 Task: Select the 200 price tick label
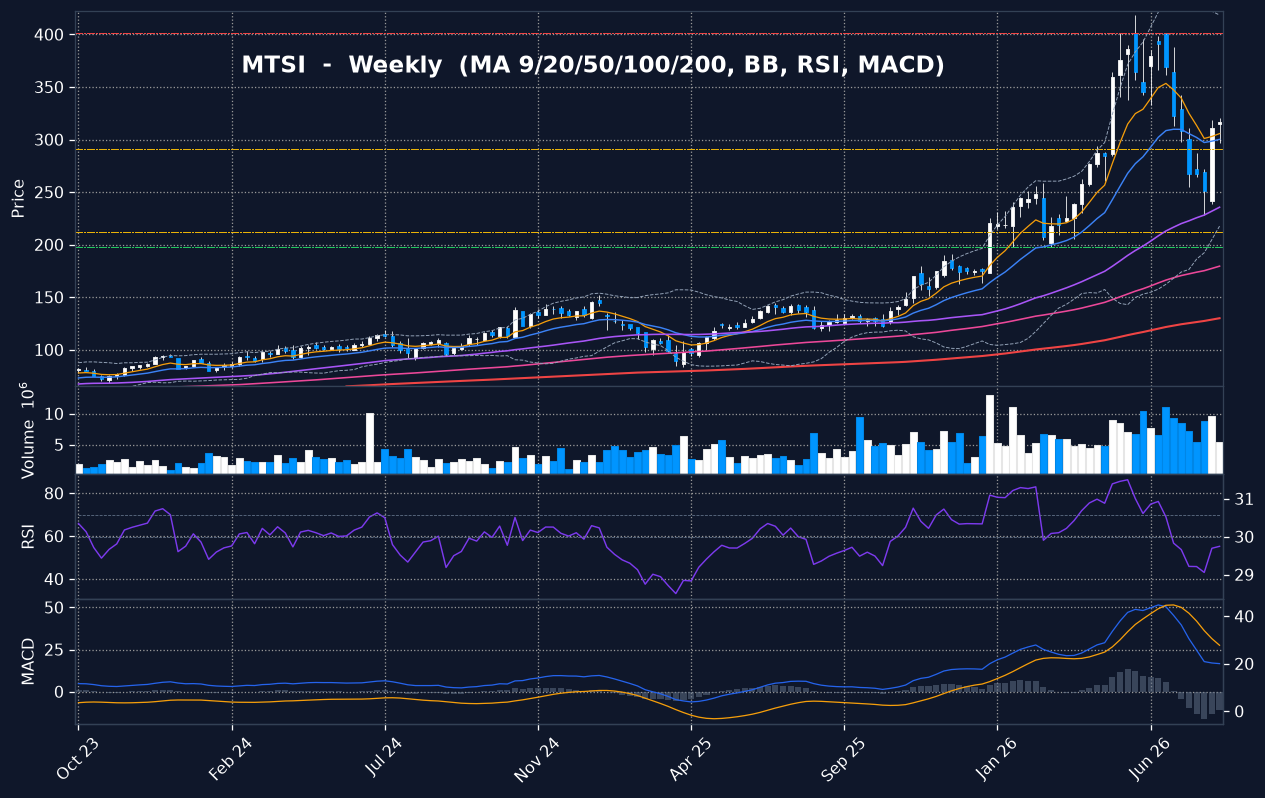50,245
